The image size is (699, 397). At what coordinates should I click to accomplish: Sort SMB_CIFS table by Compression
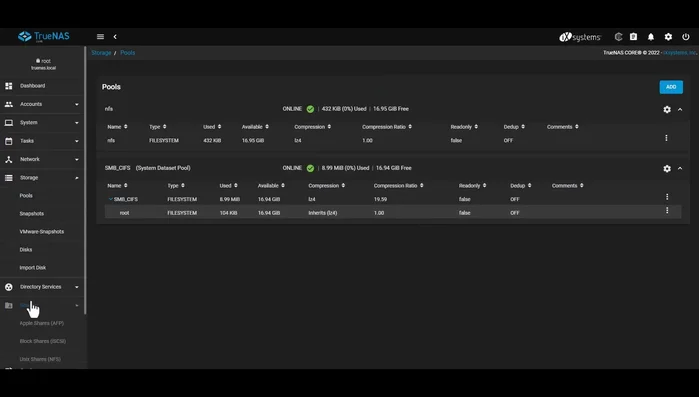[x=327, y=186]
